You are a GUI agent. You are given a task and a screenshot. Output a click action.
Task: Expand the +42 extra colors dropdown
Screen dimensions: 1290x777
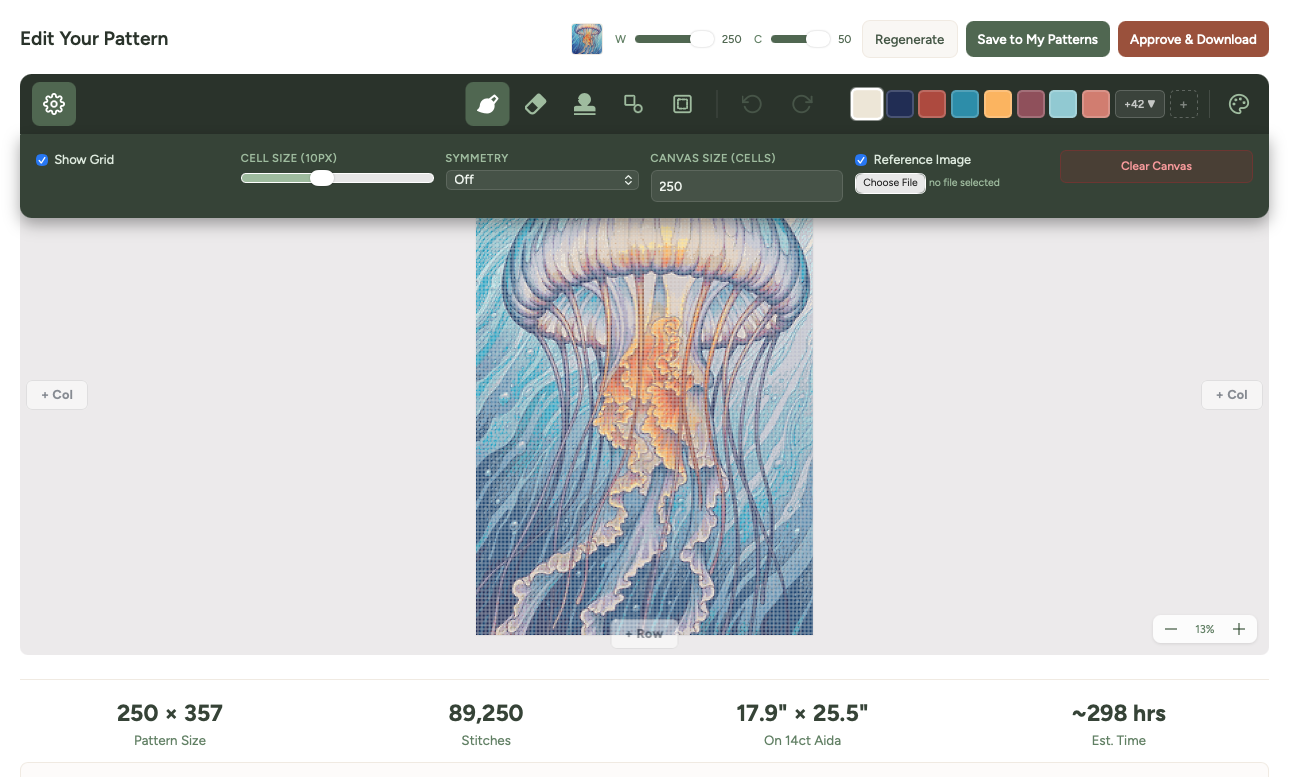click(1139, 103)
